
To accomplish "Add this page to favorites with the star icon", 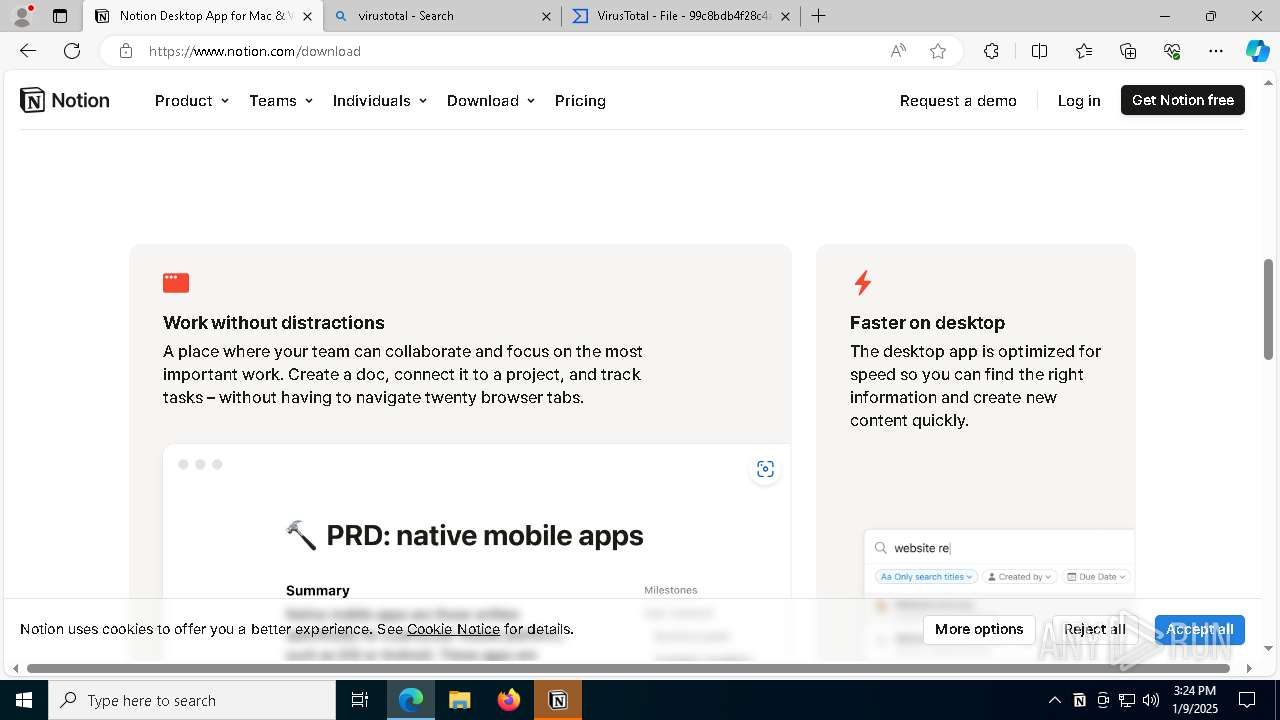I will tap(938, 51).
